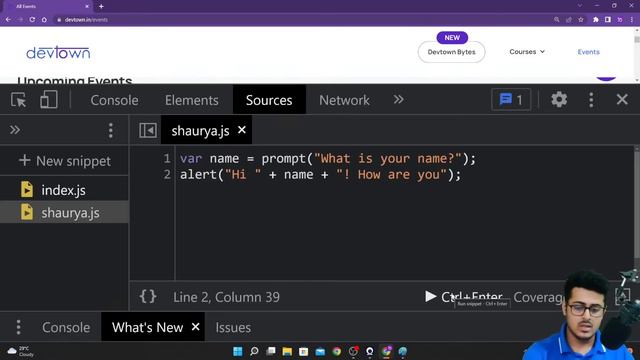640x360 pixels.
Task: Create a New snippet
Action: pos(64,161)
